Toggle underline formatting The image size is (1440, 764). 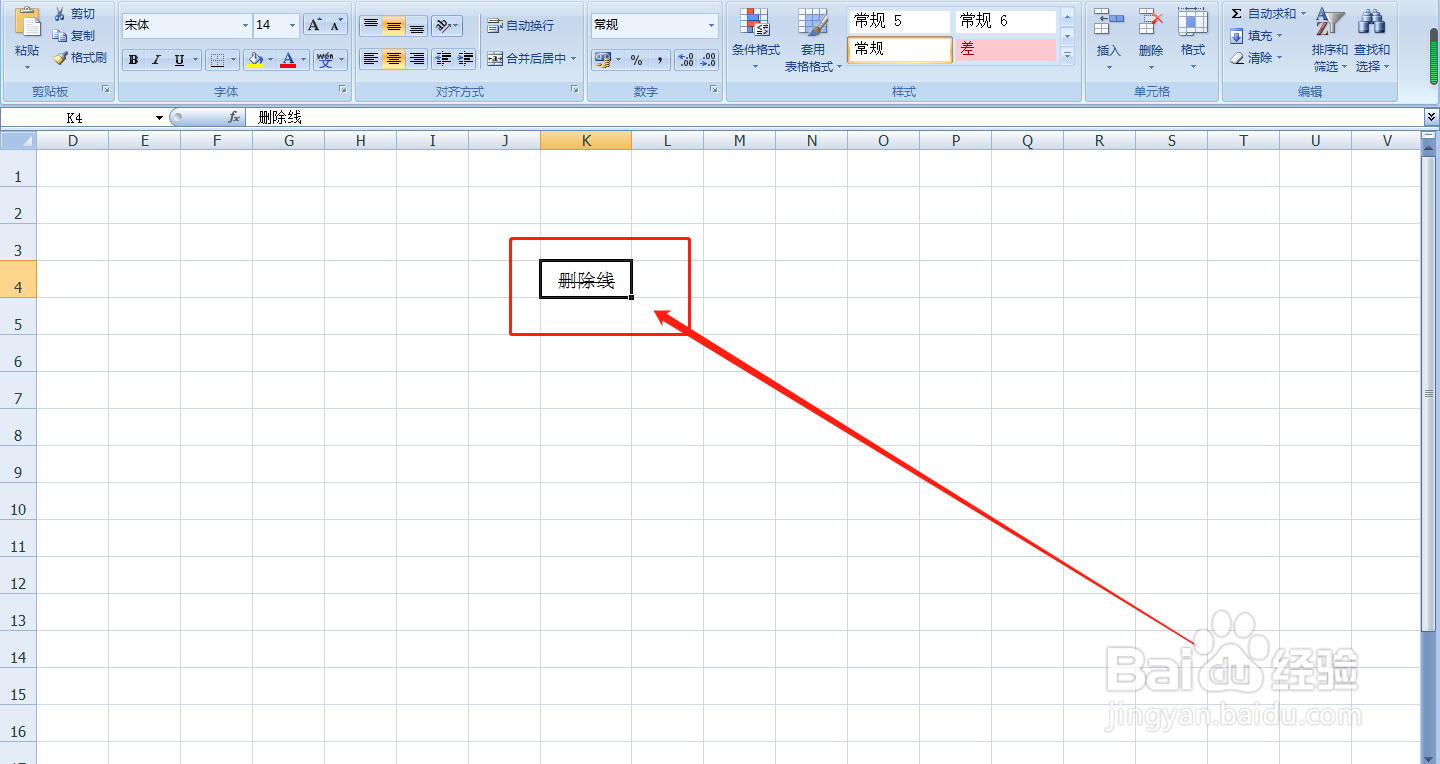point(179,60)
